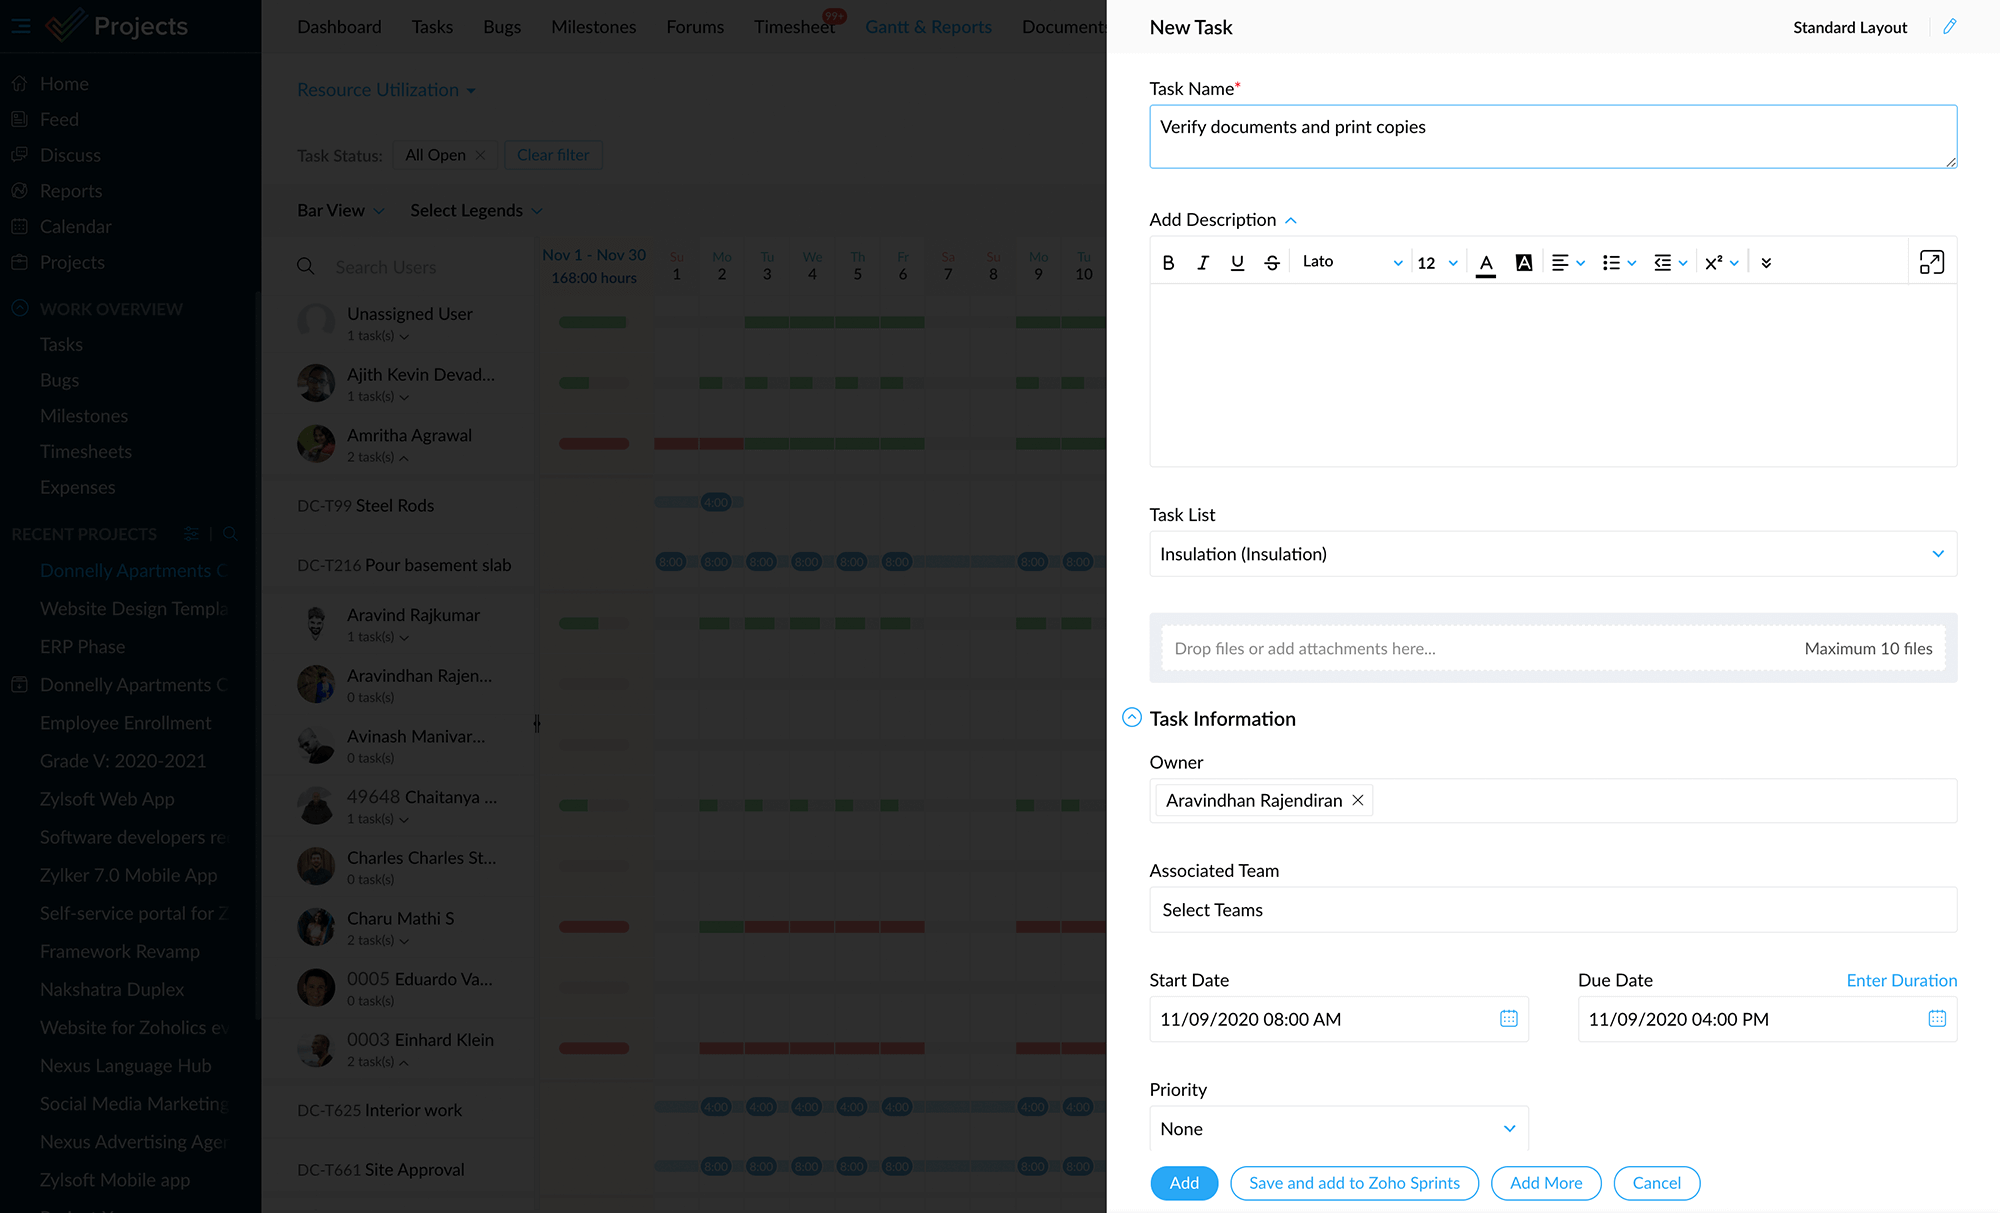Viewport: 2000px width, 1213px height.
Task: Collapse the Add Description section
Action: tap(1291, 220)
